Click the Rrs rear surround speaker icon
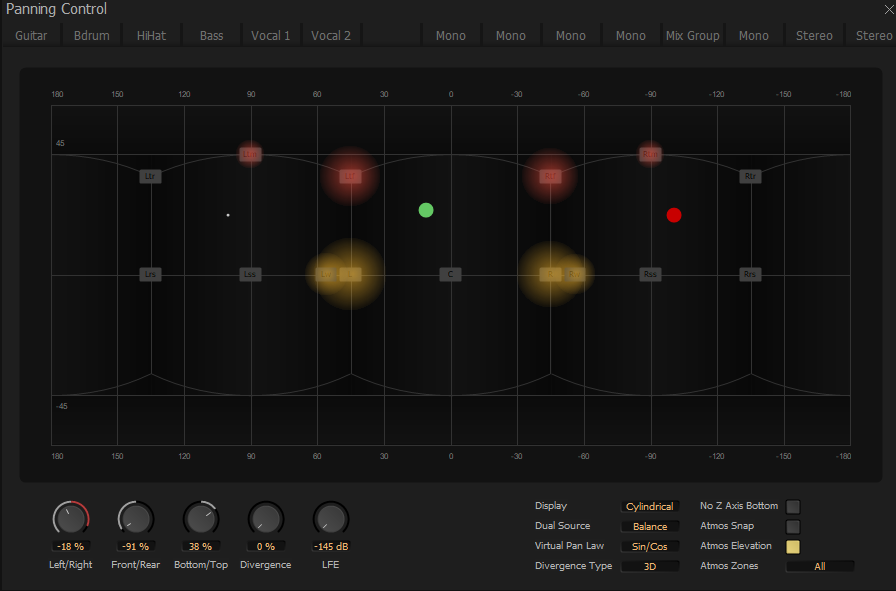Screen dimensions: 896x591 (x=749, y=273)
